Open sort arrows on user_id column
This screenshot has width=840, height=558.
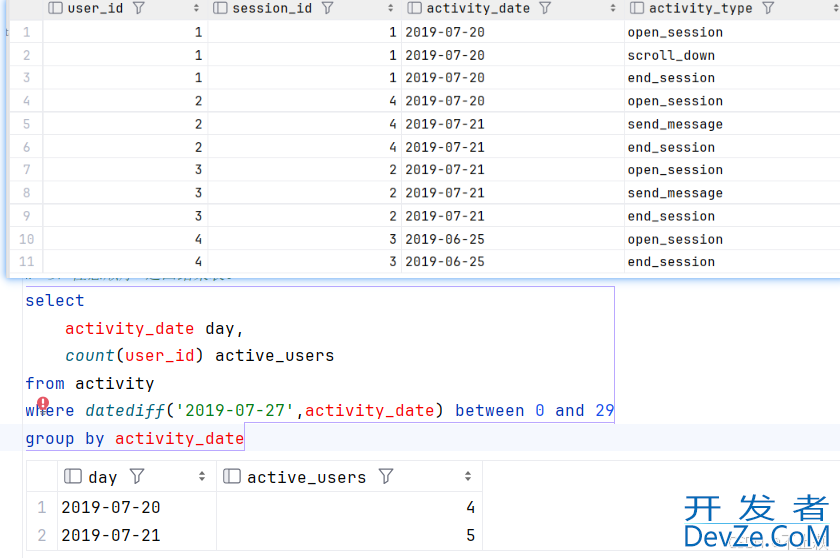point(196,8)
